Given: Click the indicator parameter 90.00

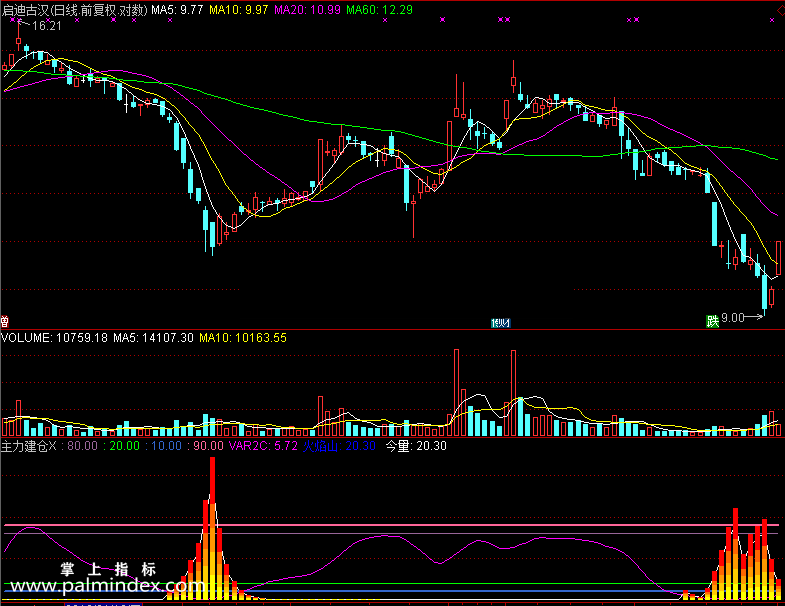Looking at the screenshot, I should click(x=208, y=446).
